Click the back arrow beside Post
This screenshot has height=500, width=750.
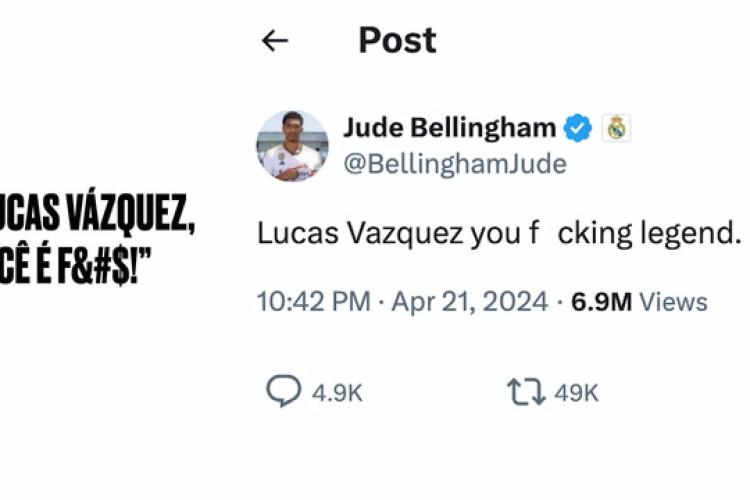tap(274, 40)
